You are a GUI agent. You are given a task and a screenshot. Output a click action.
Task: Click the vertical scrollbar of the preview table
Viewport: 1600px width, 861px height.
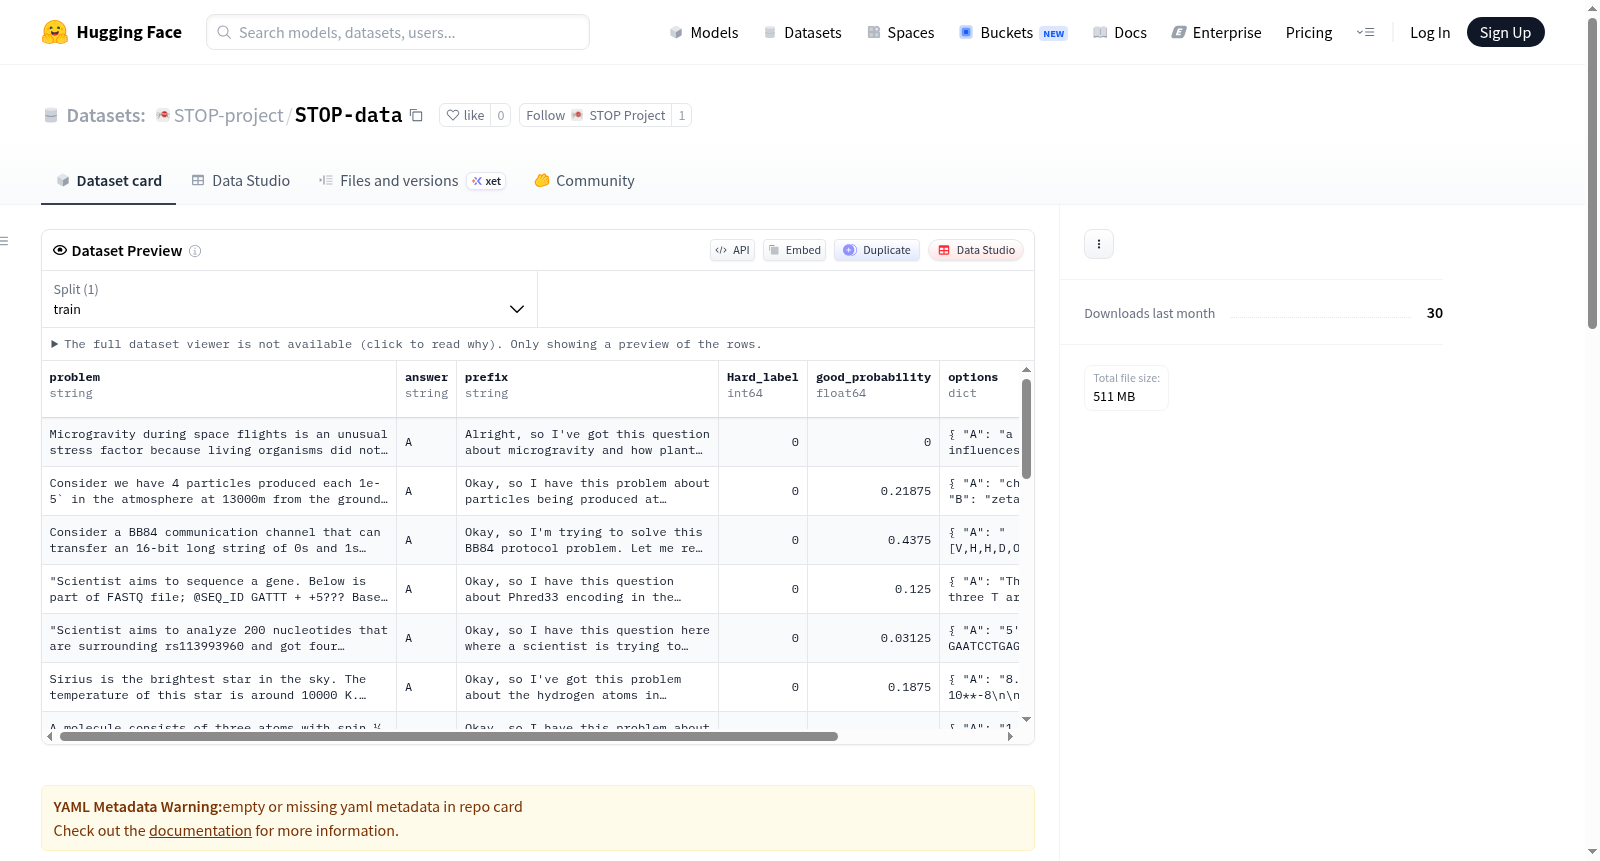[1026, 429]
